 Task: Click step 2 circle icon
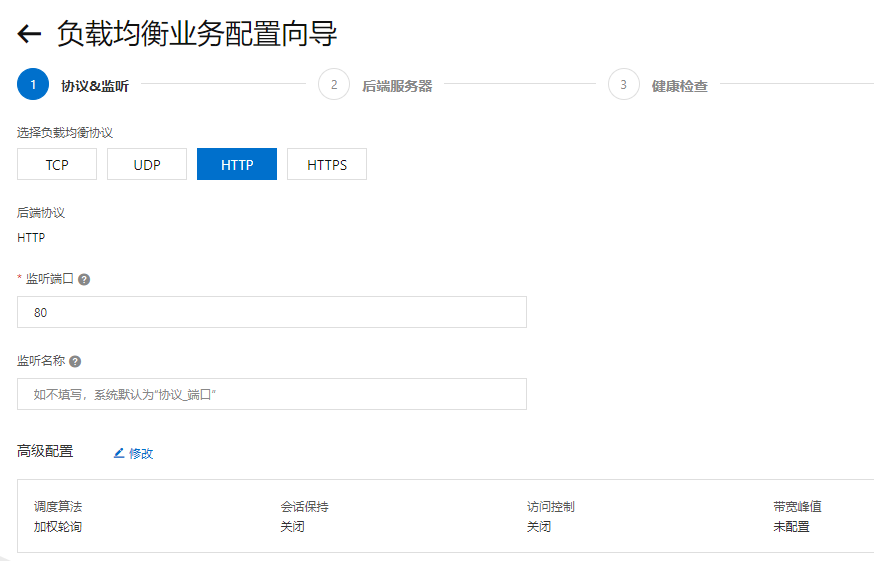tap(334, 84)
